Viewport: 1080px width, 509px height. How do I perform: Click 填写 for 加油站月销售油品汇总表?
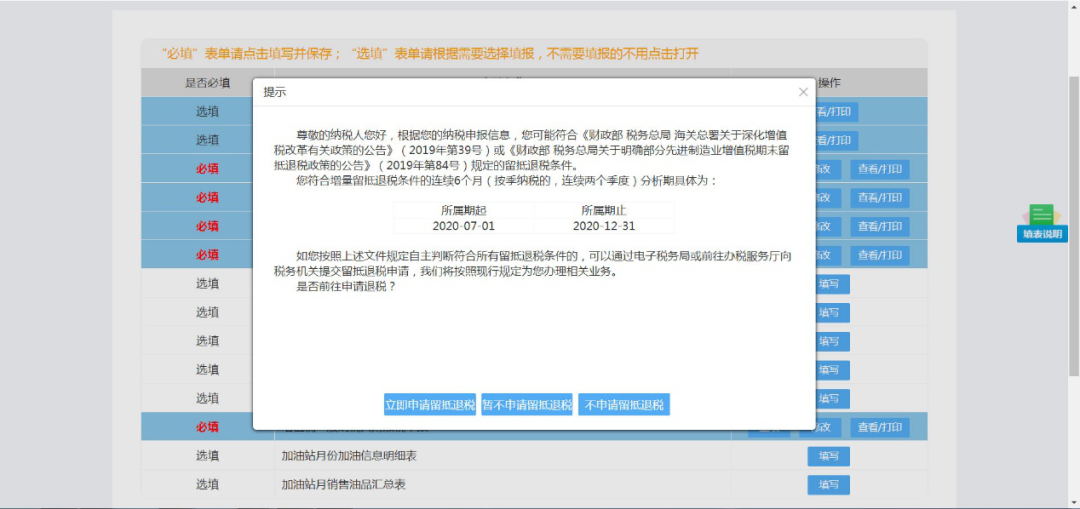829,485
